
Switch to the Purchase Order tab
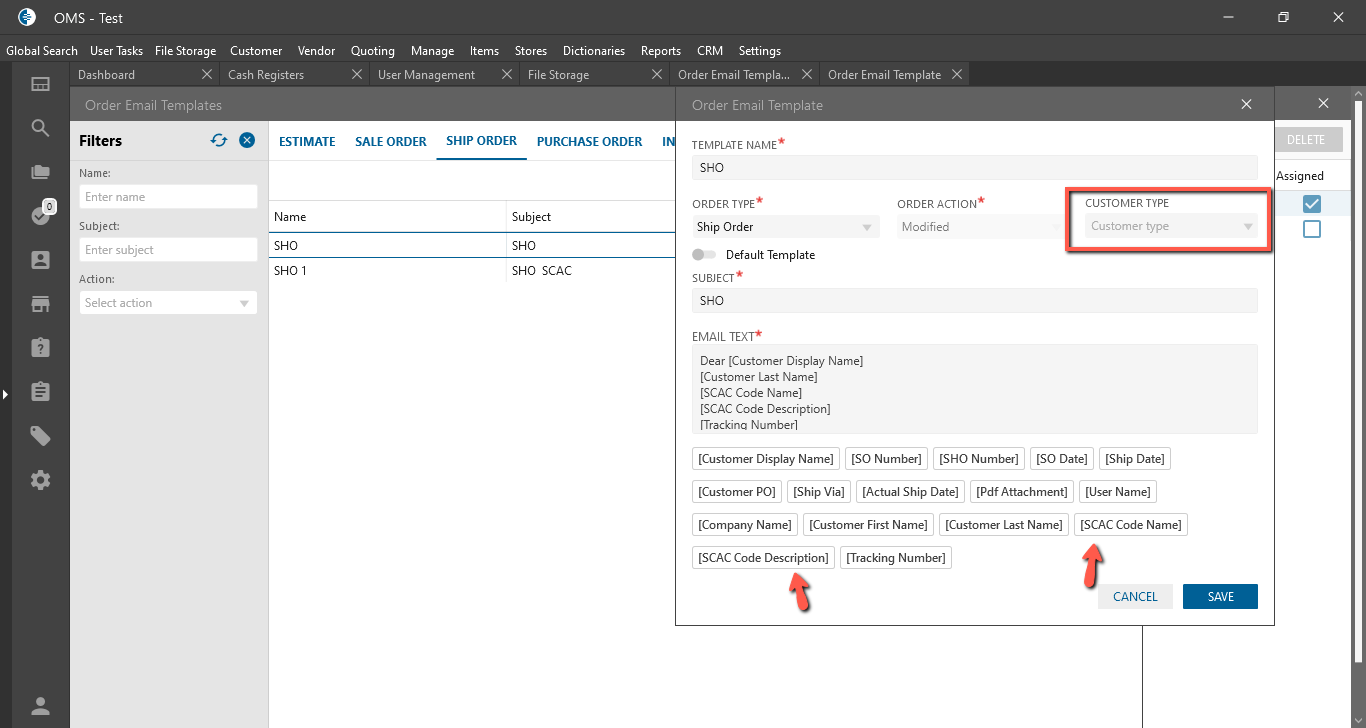(589, 141)
